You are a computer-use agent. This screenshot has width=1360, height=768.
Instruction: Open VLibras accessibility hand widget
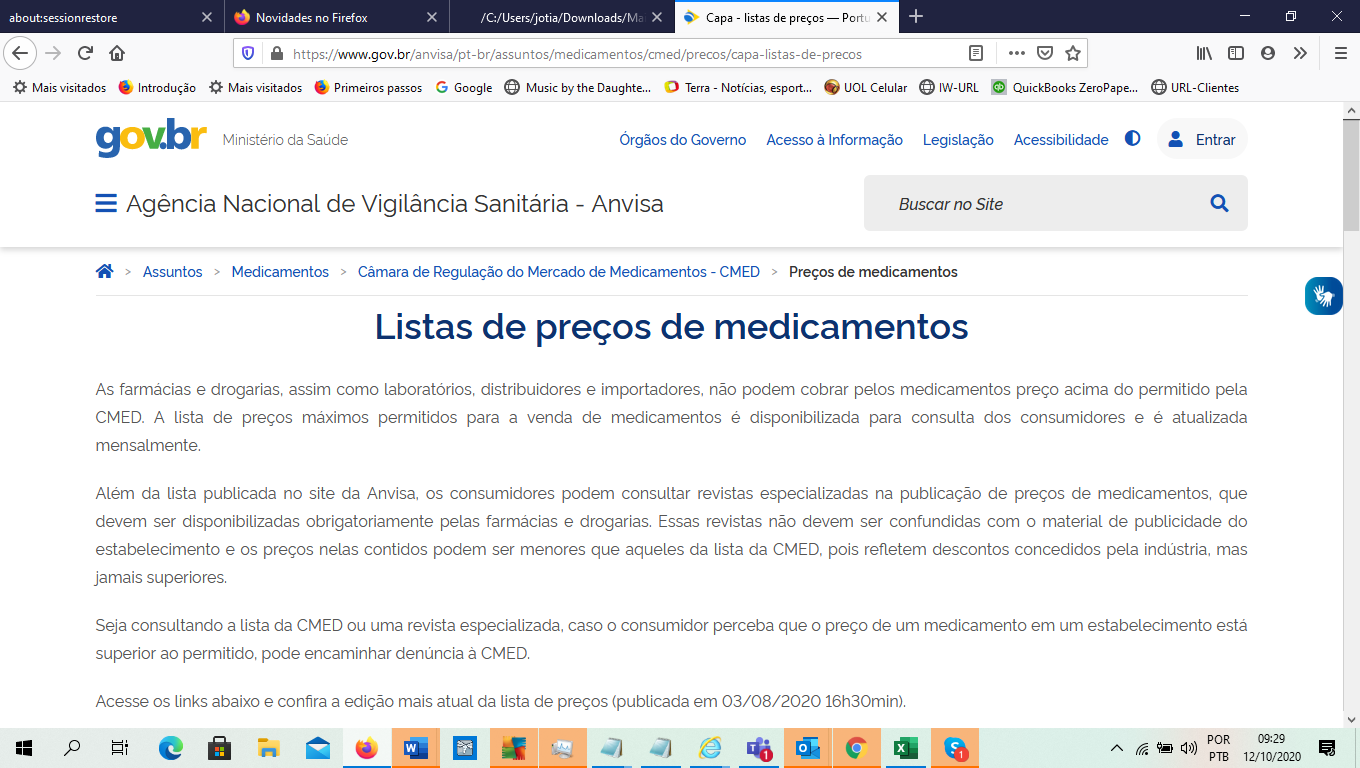point(1323,296)
